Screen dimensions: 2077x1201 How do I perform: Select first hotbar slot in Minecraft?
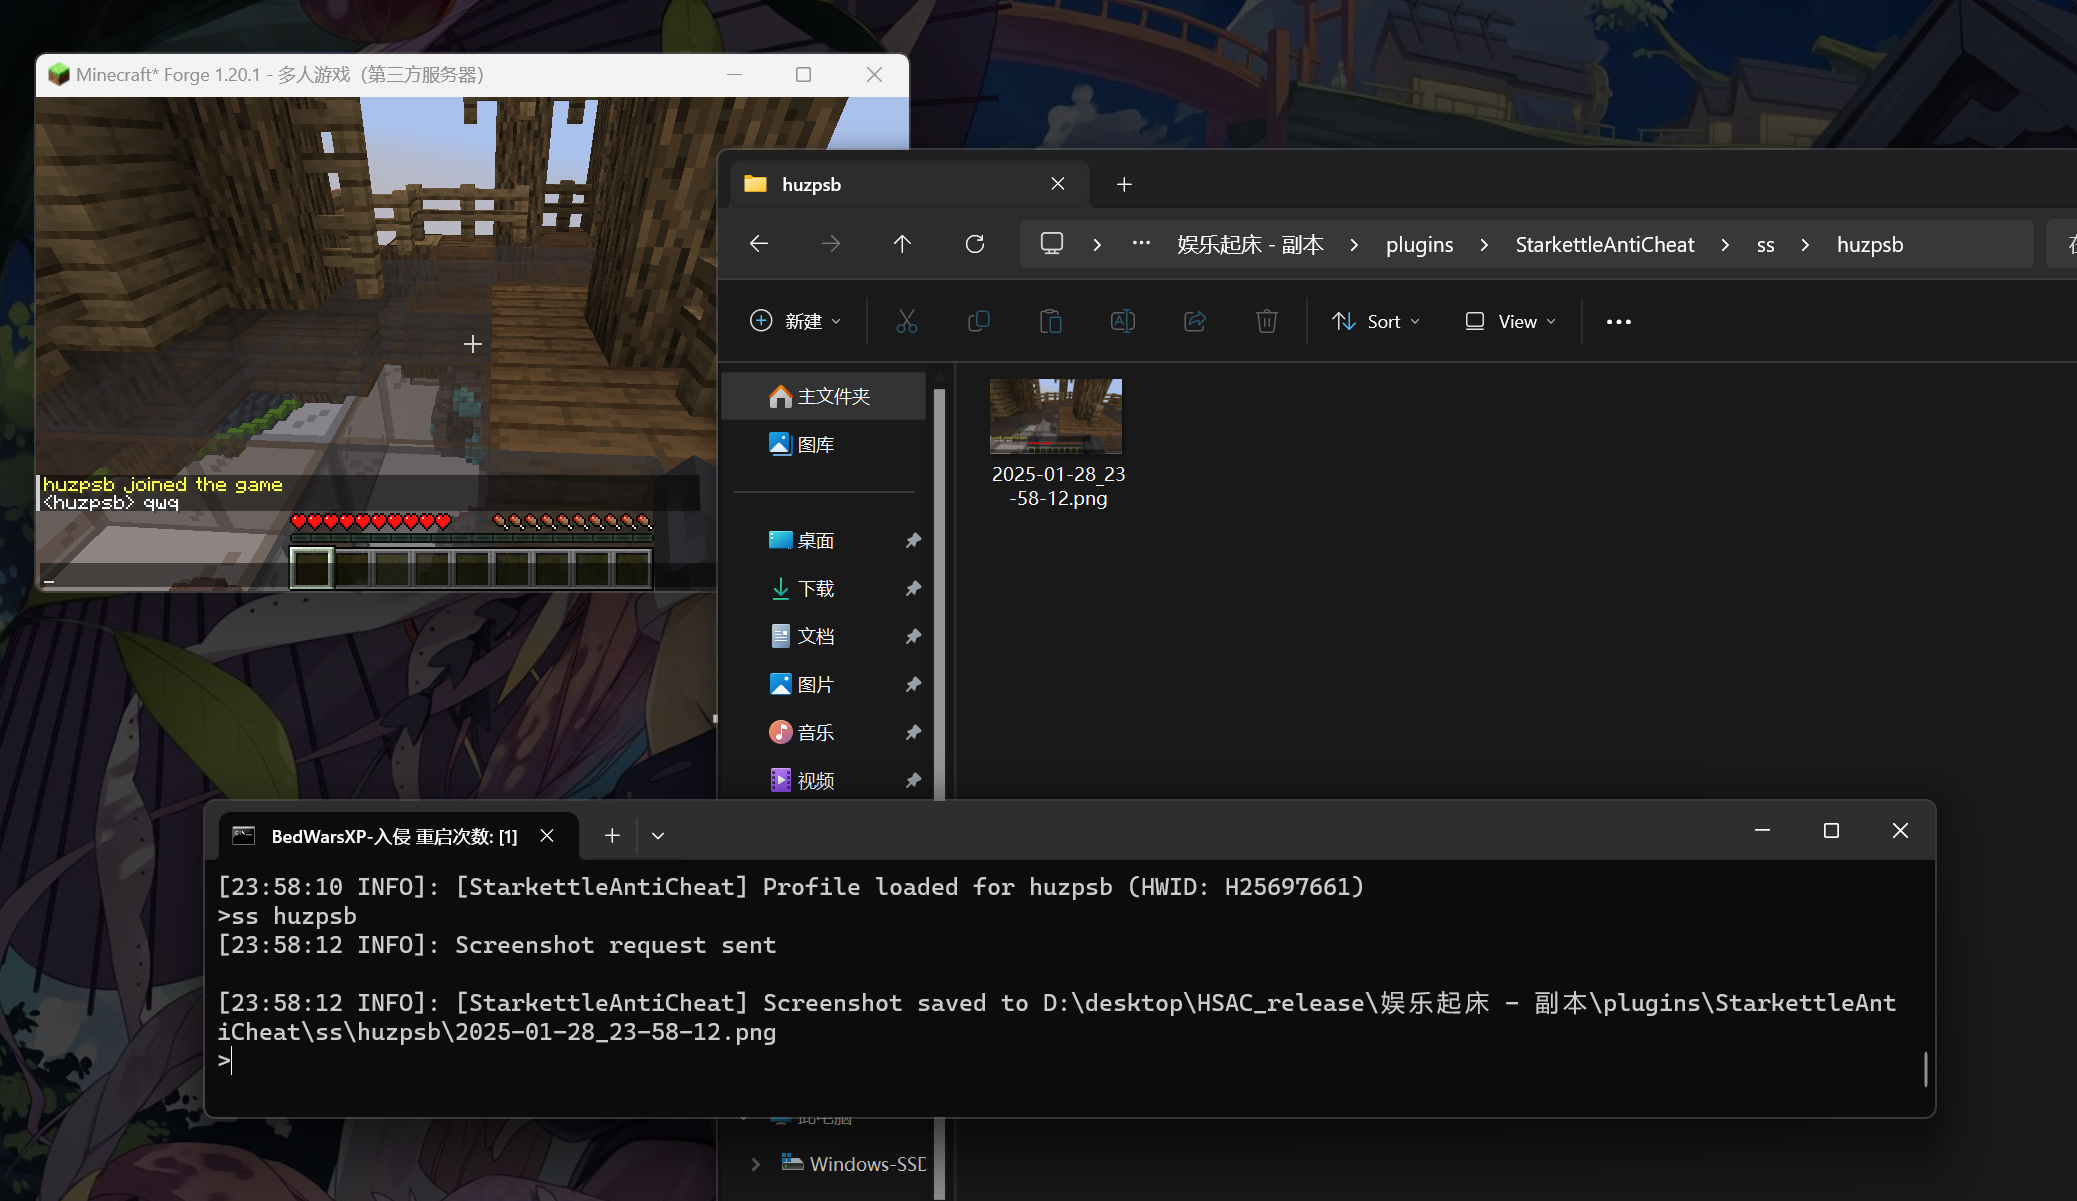pos(312,568)
